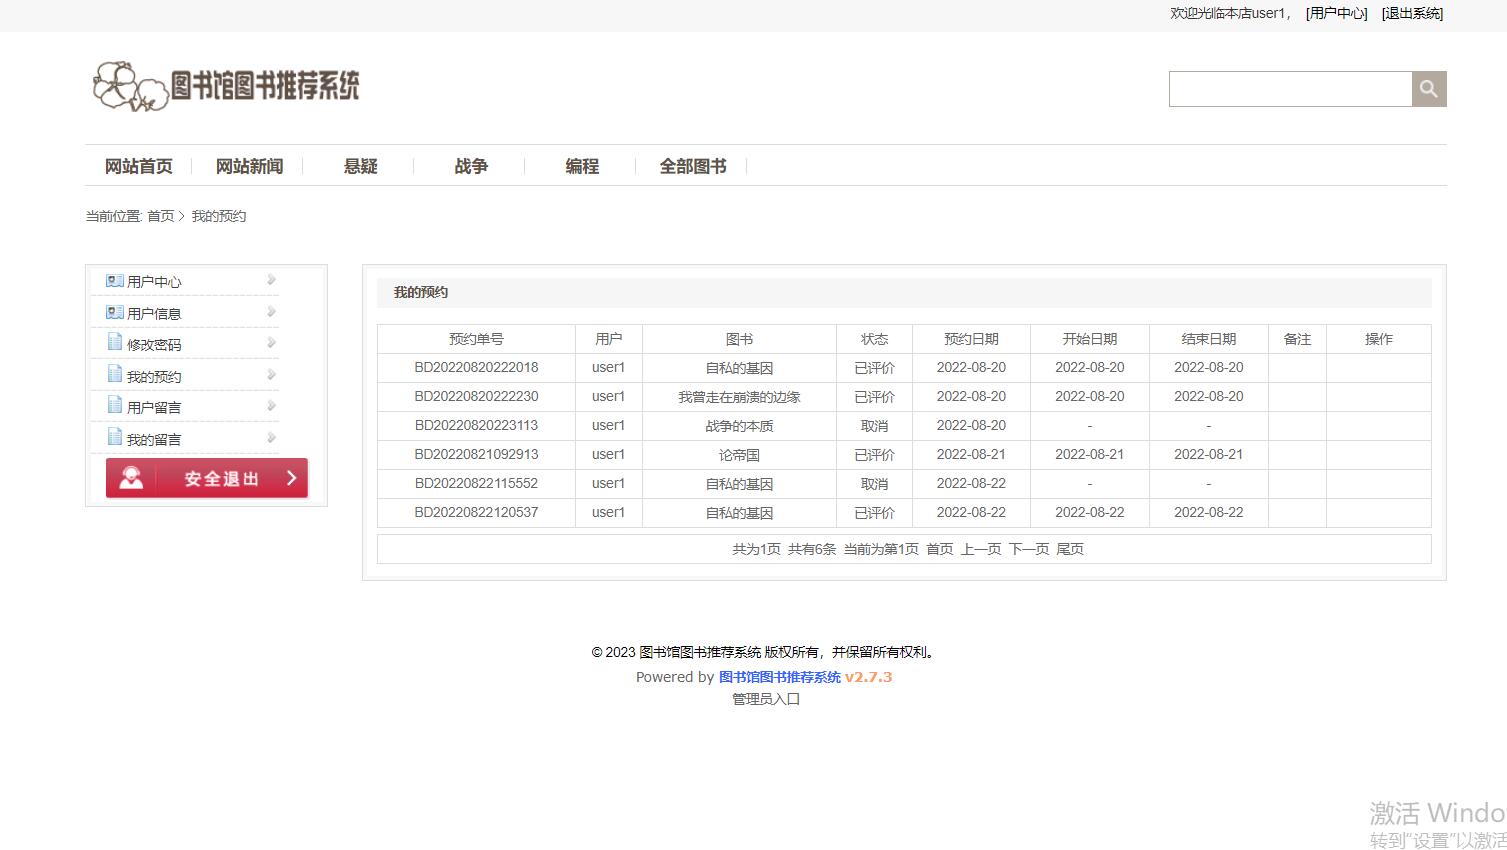Go to 上一页 in pagination
The width and height of the screenshot is (1507, 850).
coord(981,549)
